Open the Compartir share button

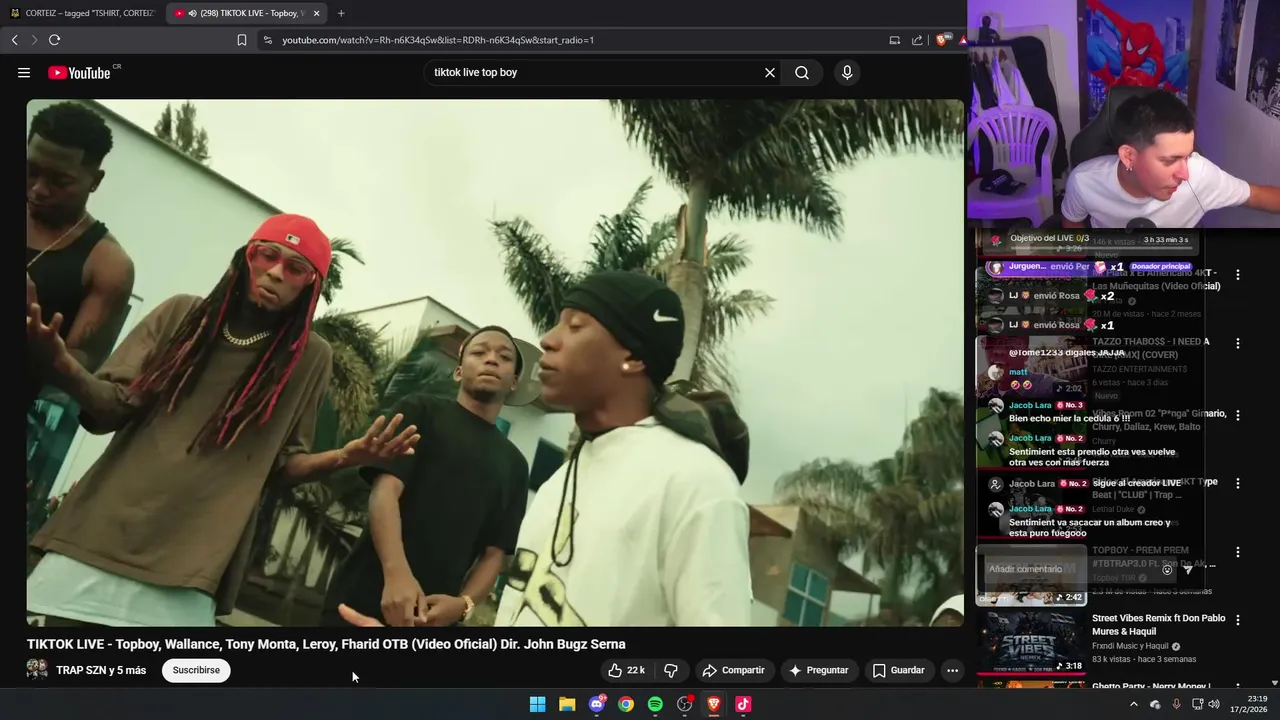tap(733, 670)
